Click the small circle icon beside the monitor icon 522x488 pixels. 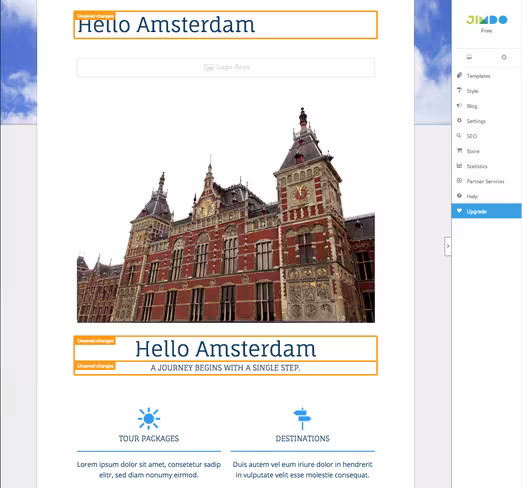504,57
